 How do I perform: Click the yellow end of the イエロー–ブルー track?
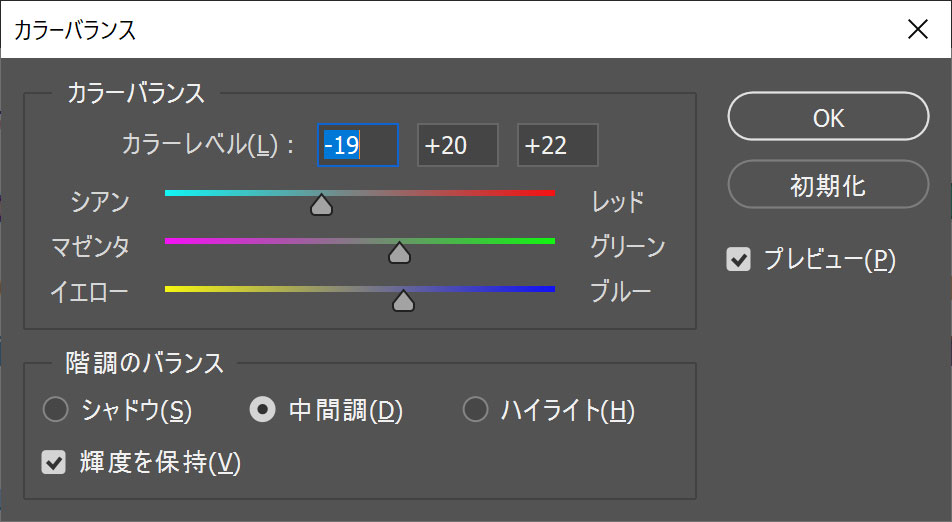pyautogui.click(x=169, y=289)
